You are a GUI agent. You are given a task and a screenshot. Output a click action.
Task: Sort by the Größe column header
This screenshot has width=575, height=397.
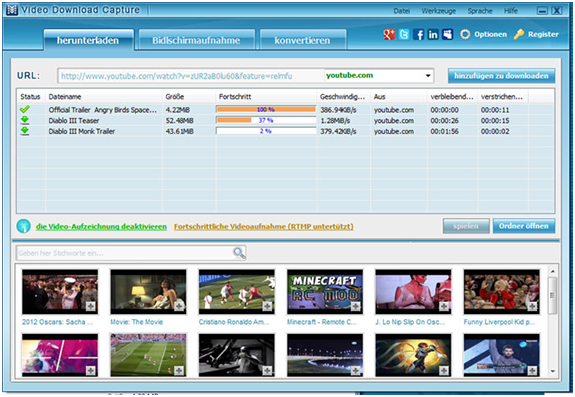tap(188, 97)
